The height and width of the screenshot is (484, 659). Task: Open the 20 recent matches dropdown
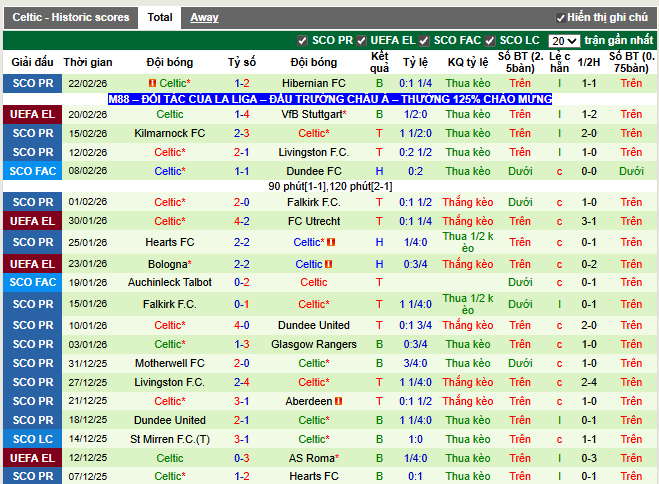(564, 41)
